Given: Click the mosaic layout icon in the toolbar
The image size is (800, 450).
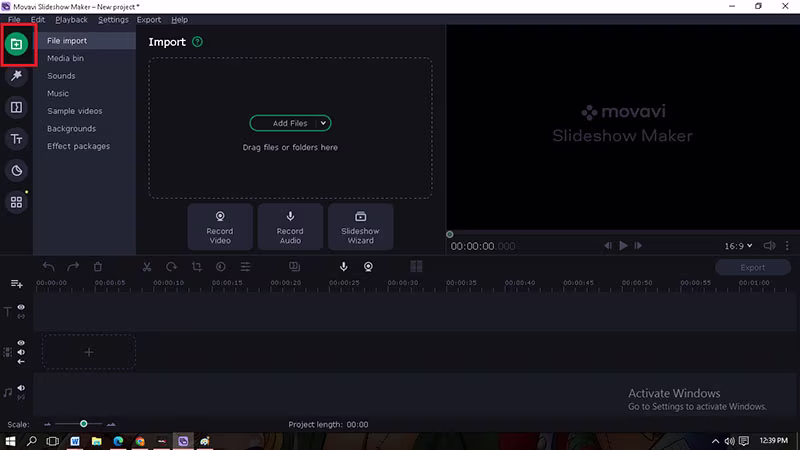Looking at the screenshot, I should coord(416,266).
